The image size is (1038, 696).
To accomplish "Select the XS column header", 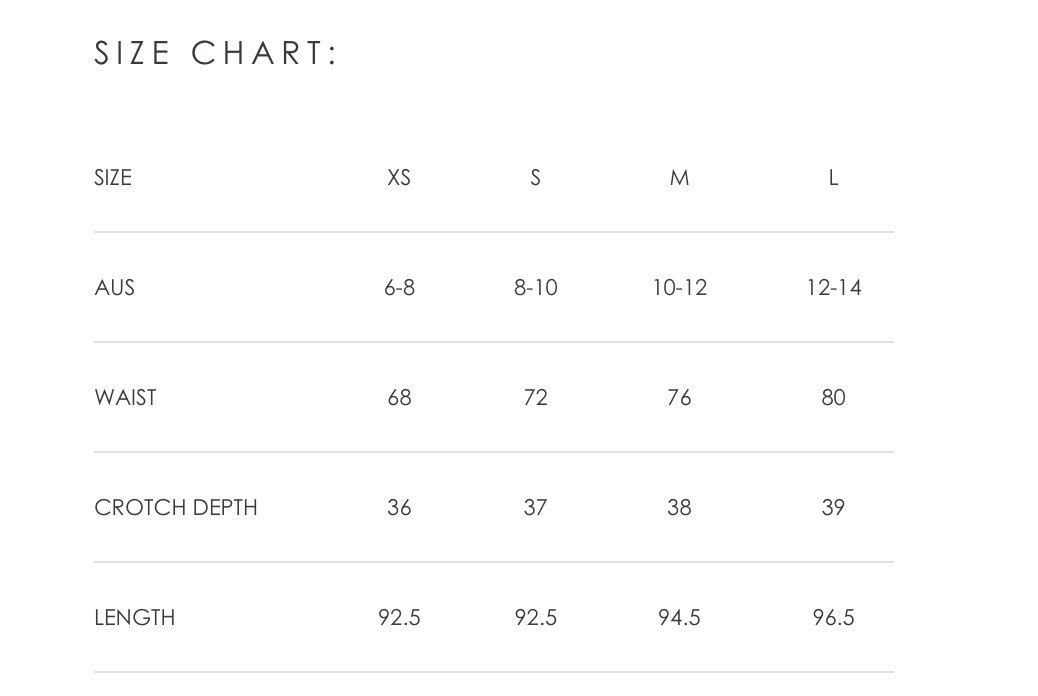I will click(399, 177).
